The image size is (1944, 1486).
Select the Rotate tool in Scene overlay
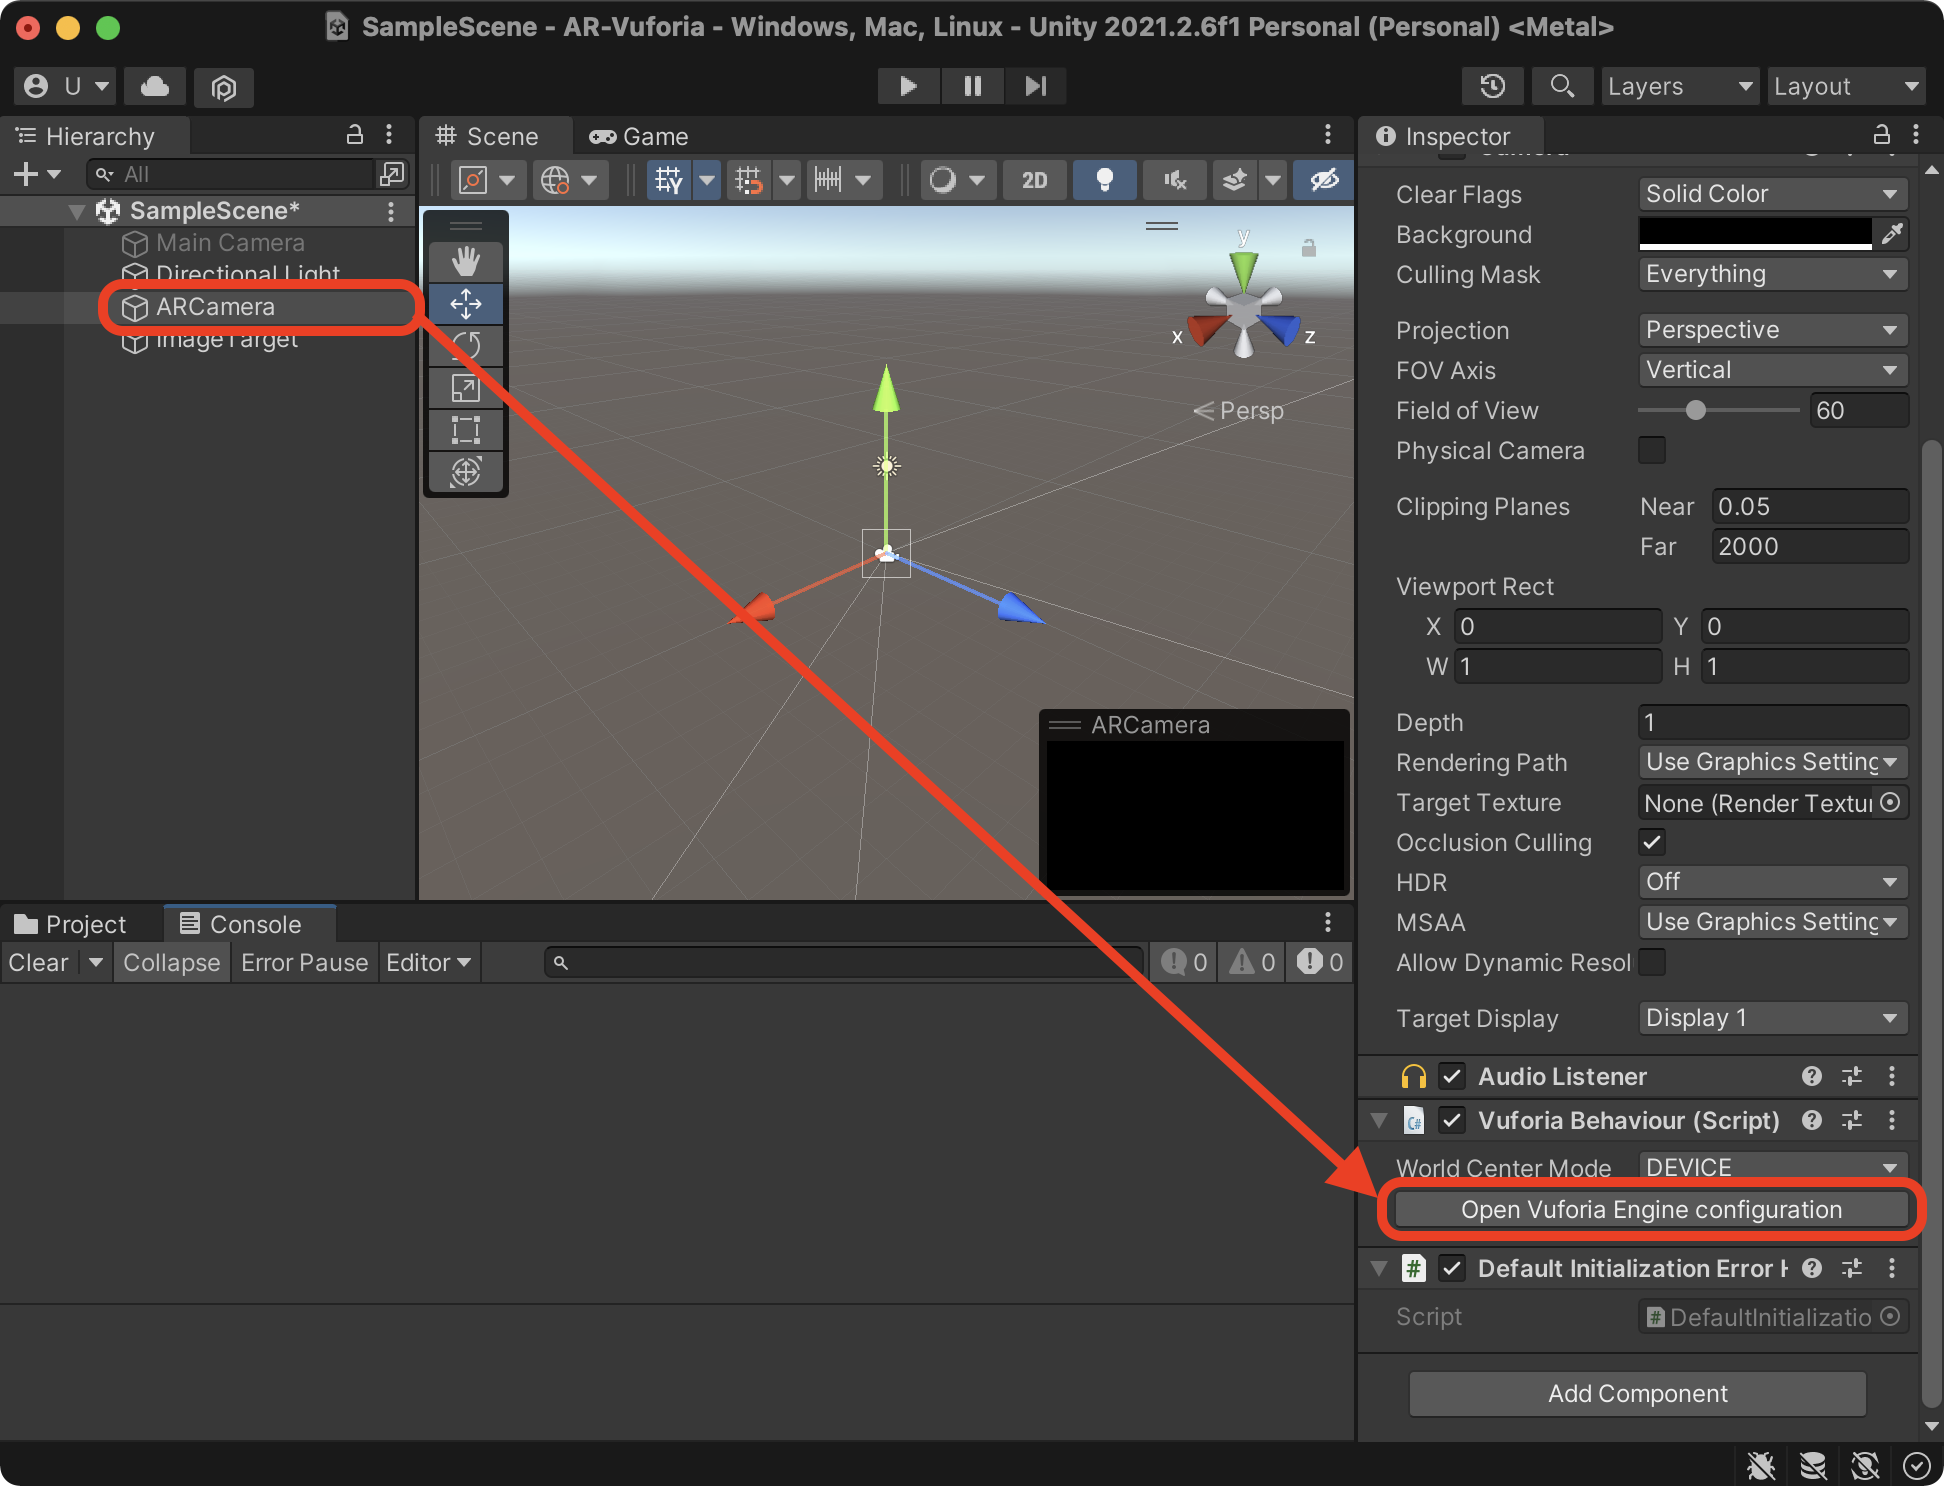pyautogui.click(x=466, y=346)
